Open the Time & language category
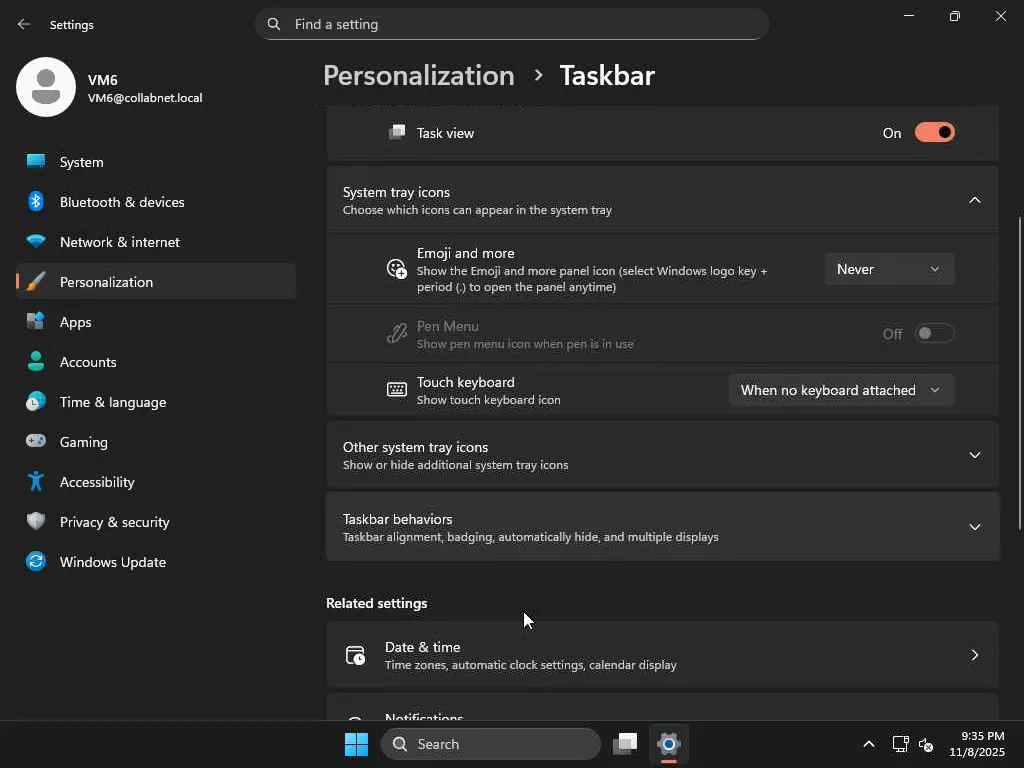Image resolution: width=1024 pixels, height=768 pixels. 113,402
